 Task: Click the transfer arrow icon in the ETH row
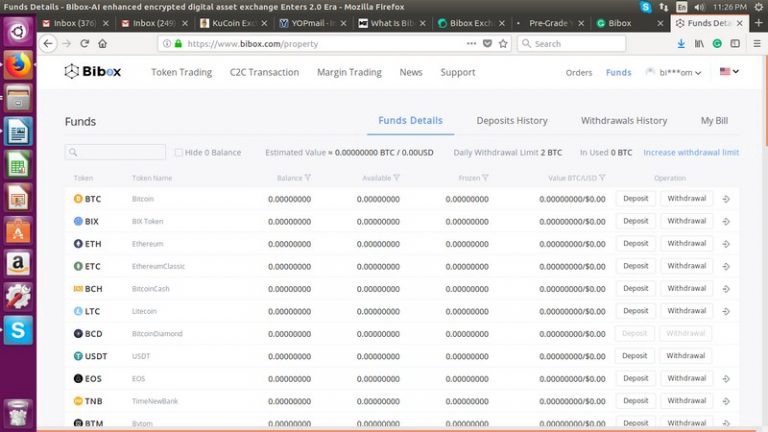726,244
